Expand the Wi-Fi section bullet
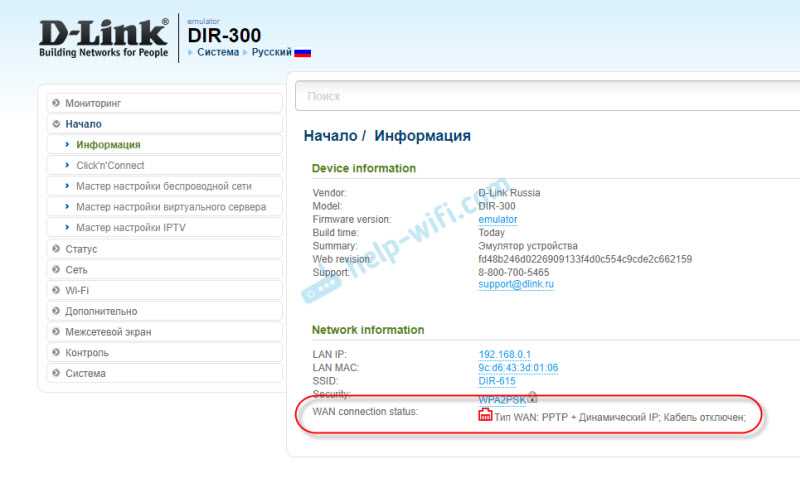The width and height of the screenshot is (800, 481). pyautogui.click(x=56, y=290)
